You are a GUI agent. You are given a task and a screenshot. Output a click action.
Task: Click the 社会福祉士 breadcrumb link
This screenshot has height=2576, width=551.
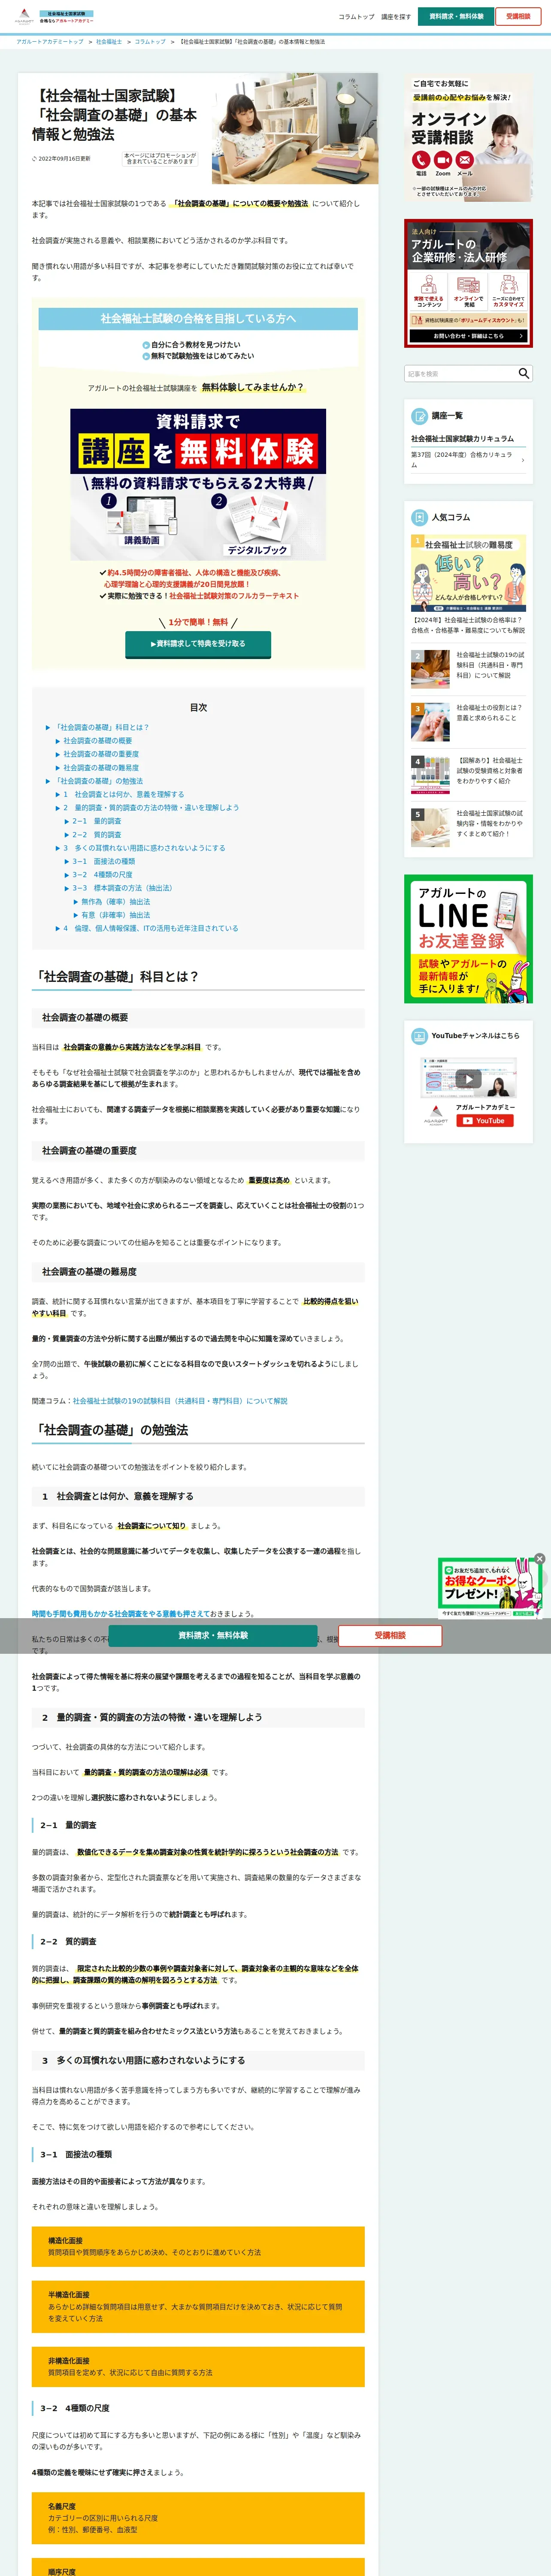109,42
